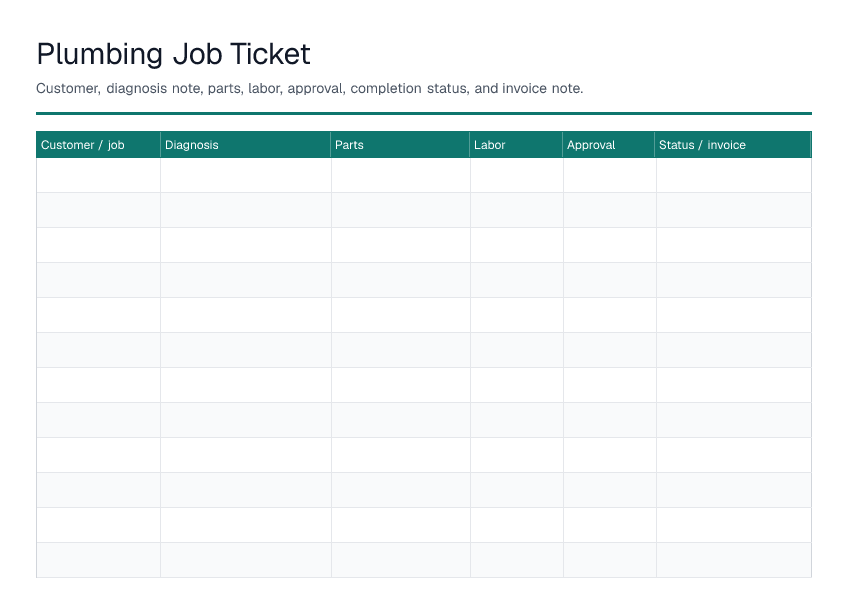Select the subtitle text starting with 'Customer, diagnosis note'

[x=309, y=88]
